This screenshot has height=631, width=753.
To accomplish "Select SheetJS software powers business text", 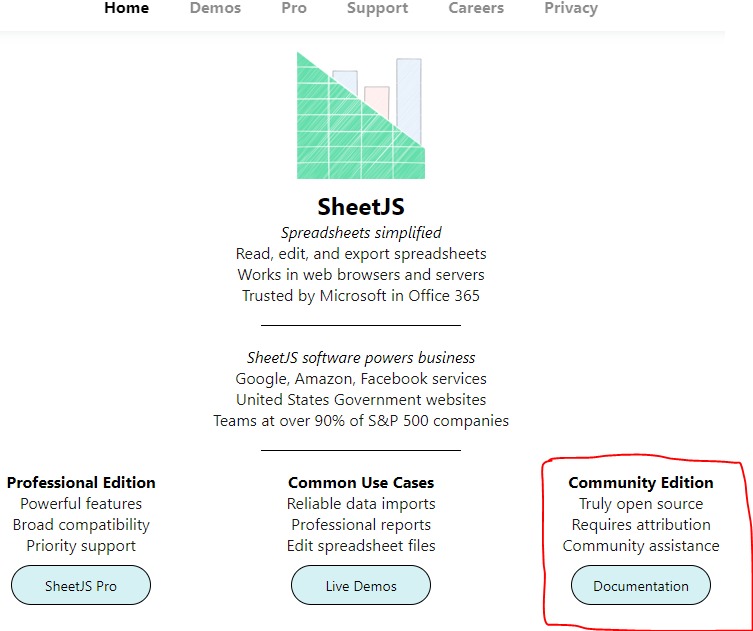I will (361, 357).
